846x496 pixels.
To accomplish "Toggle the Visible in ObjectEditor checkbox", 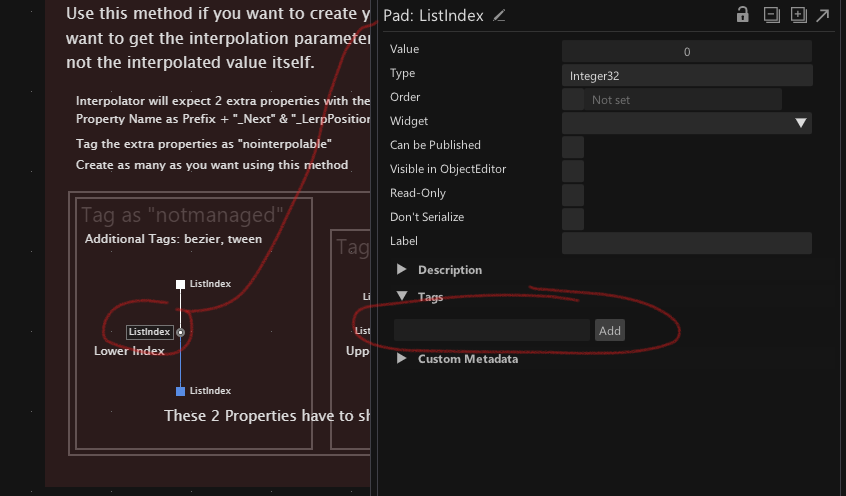I will [573, 171].
